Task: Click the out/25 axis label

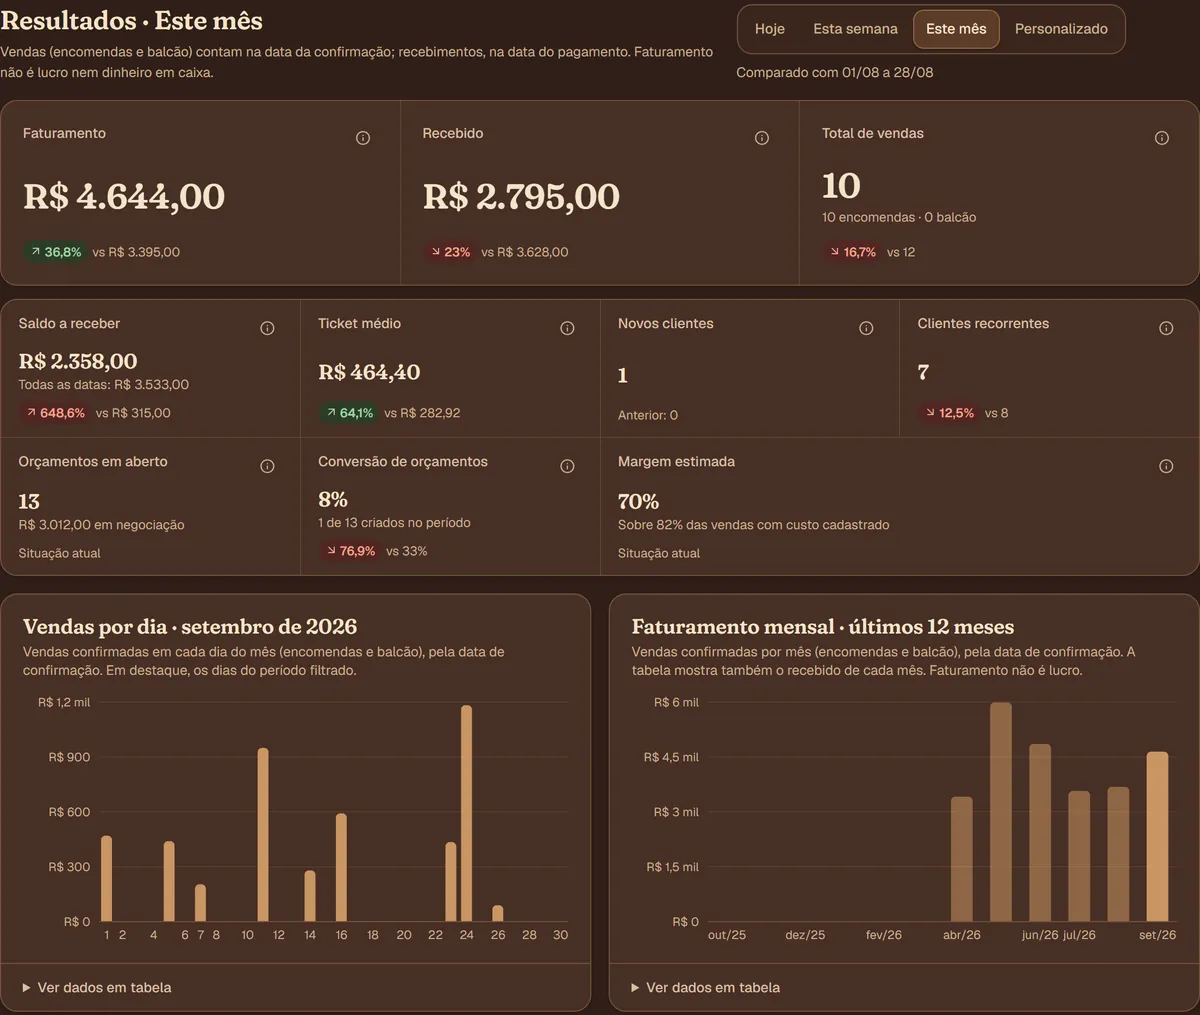Action: tap(727, 935)
